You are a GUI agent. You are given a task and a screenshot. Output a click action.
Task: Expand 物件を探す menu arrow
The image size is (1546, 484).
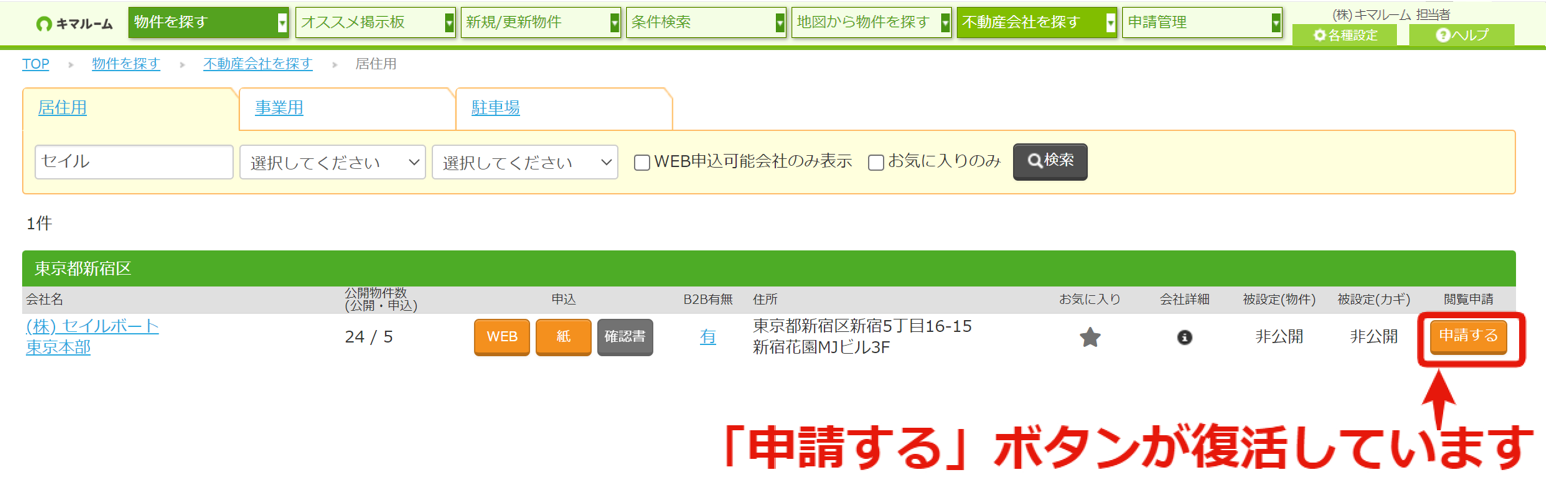tap(282, 23)
